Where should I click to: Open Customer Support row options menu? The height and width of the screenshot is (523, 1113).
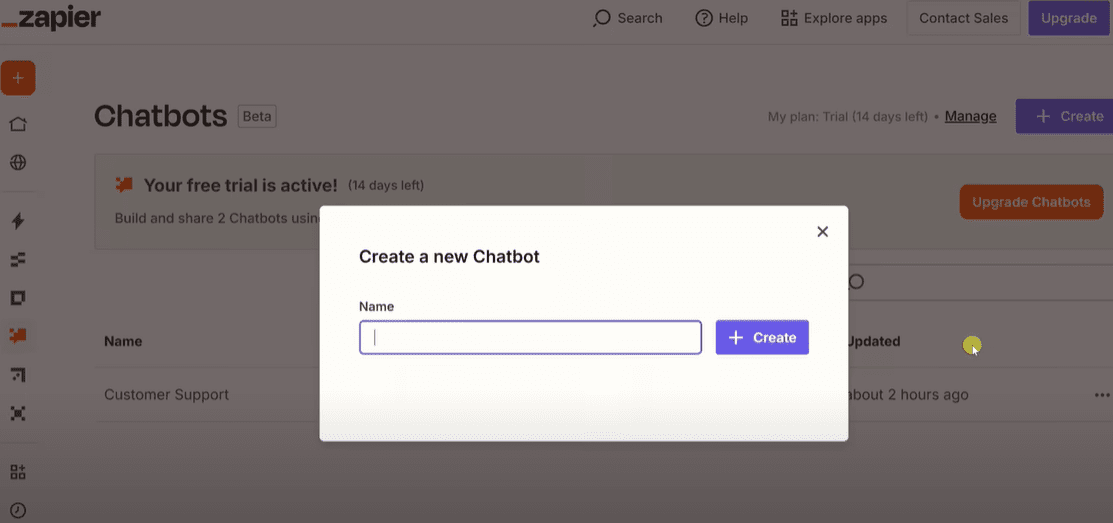pos(1101,395)
